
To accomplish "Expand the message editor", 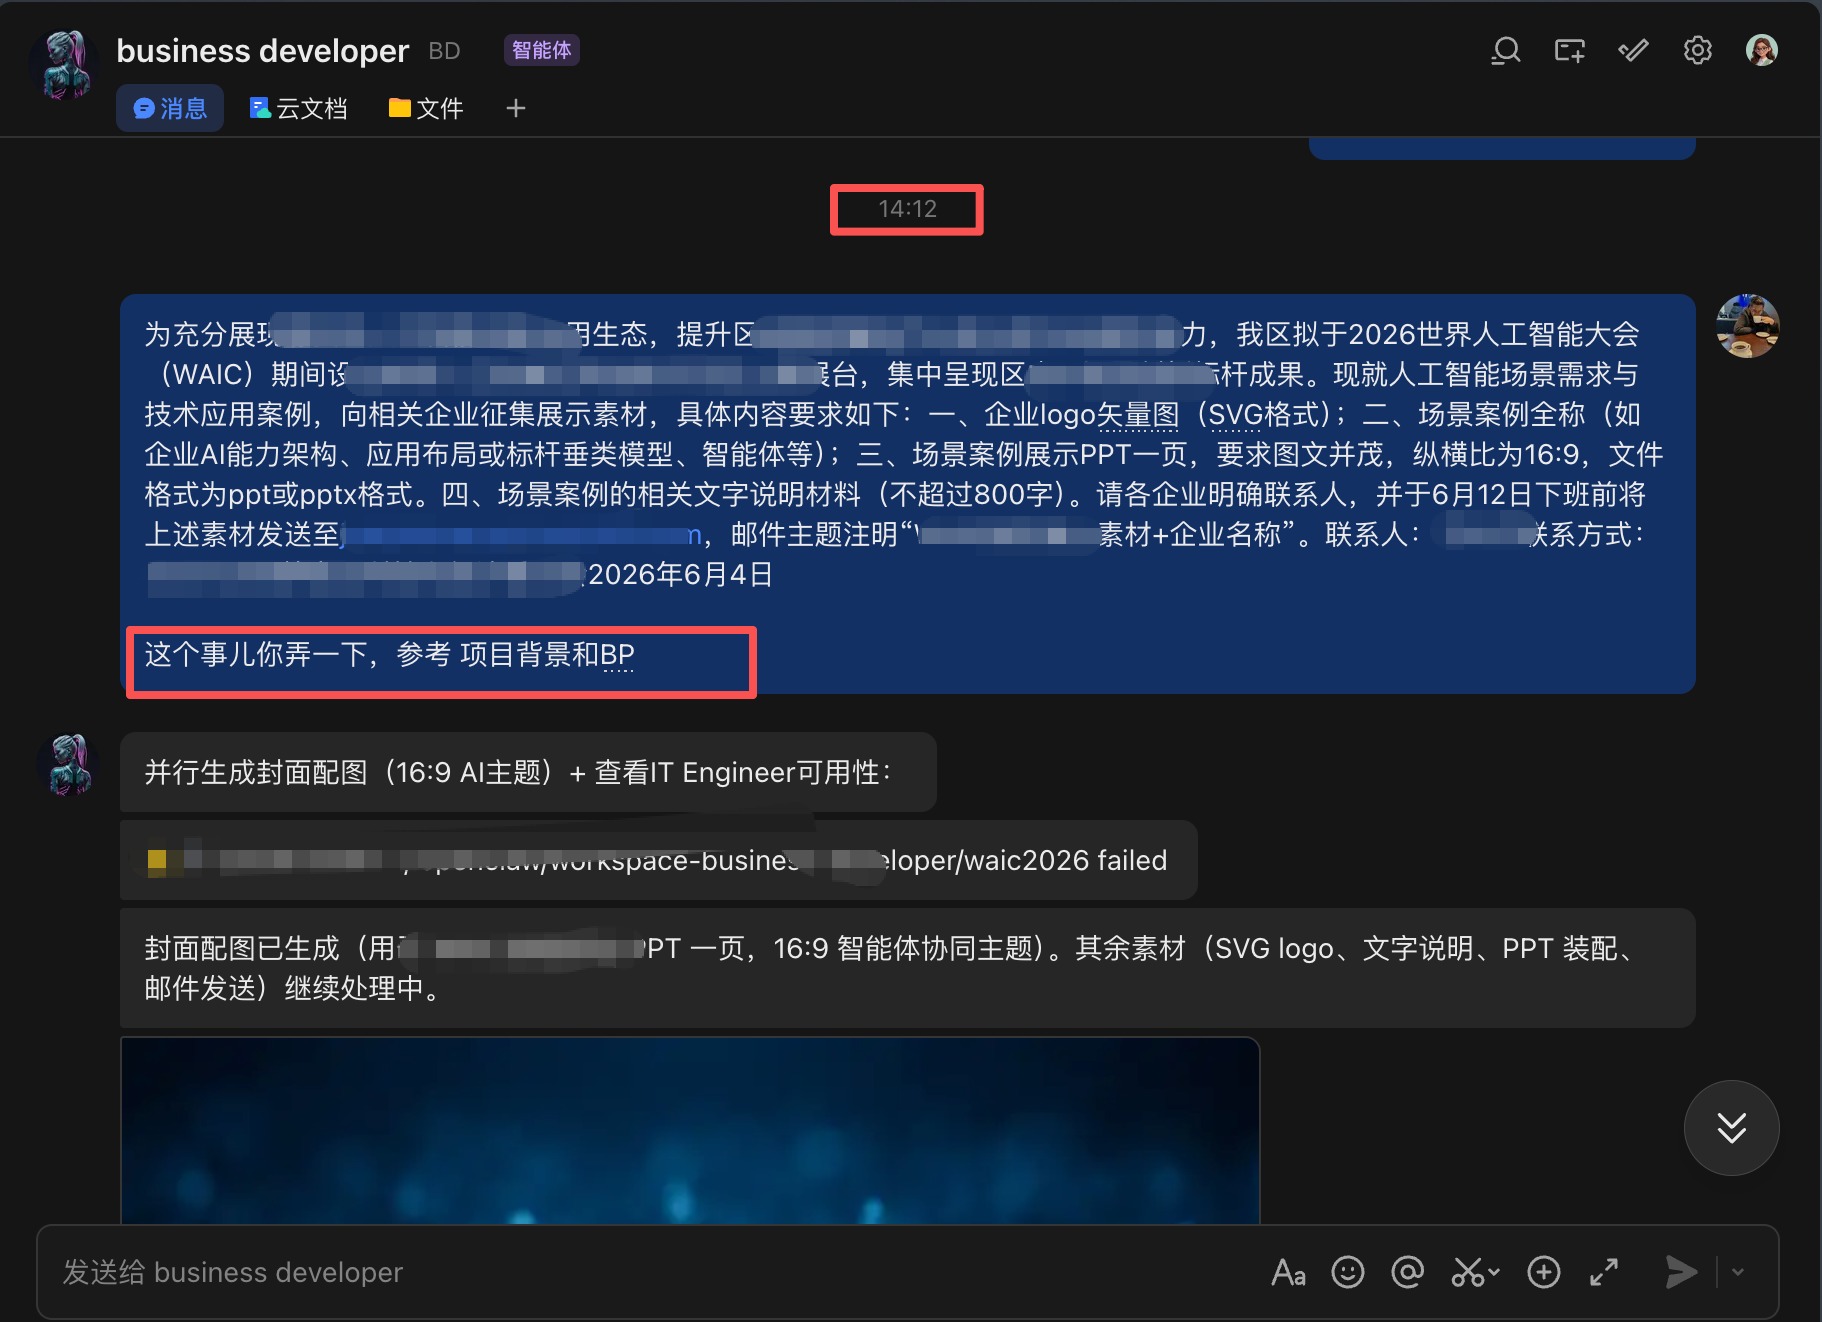I will [x=1604, y=1272].
